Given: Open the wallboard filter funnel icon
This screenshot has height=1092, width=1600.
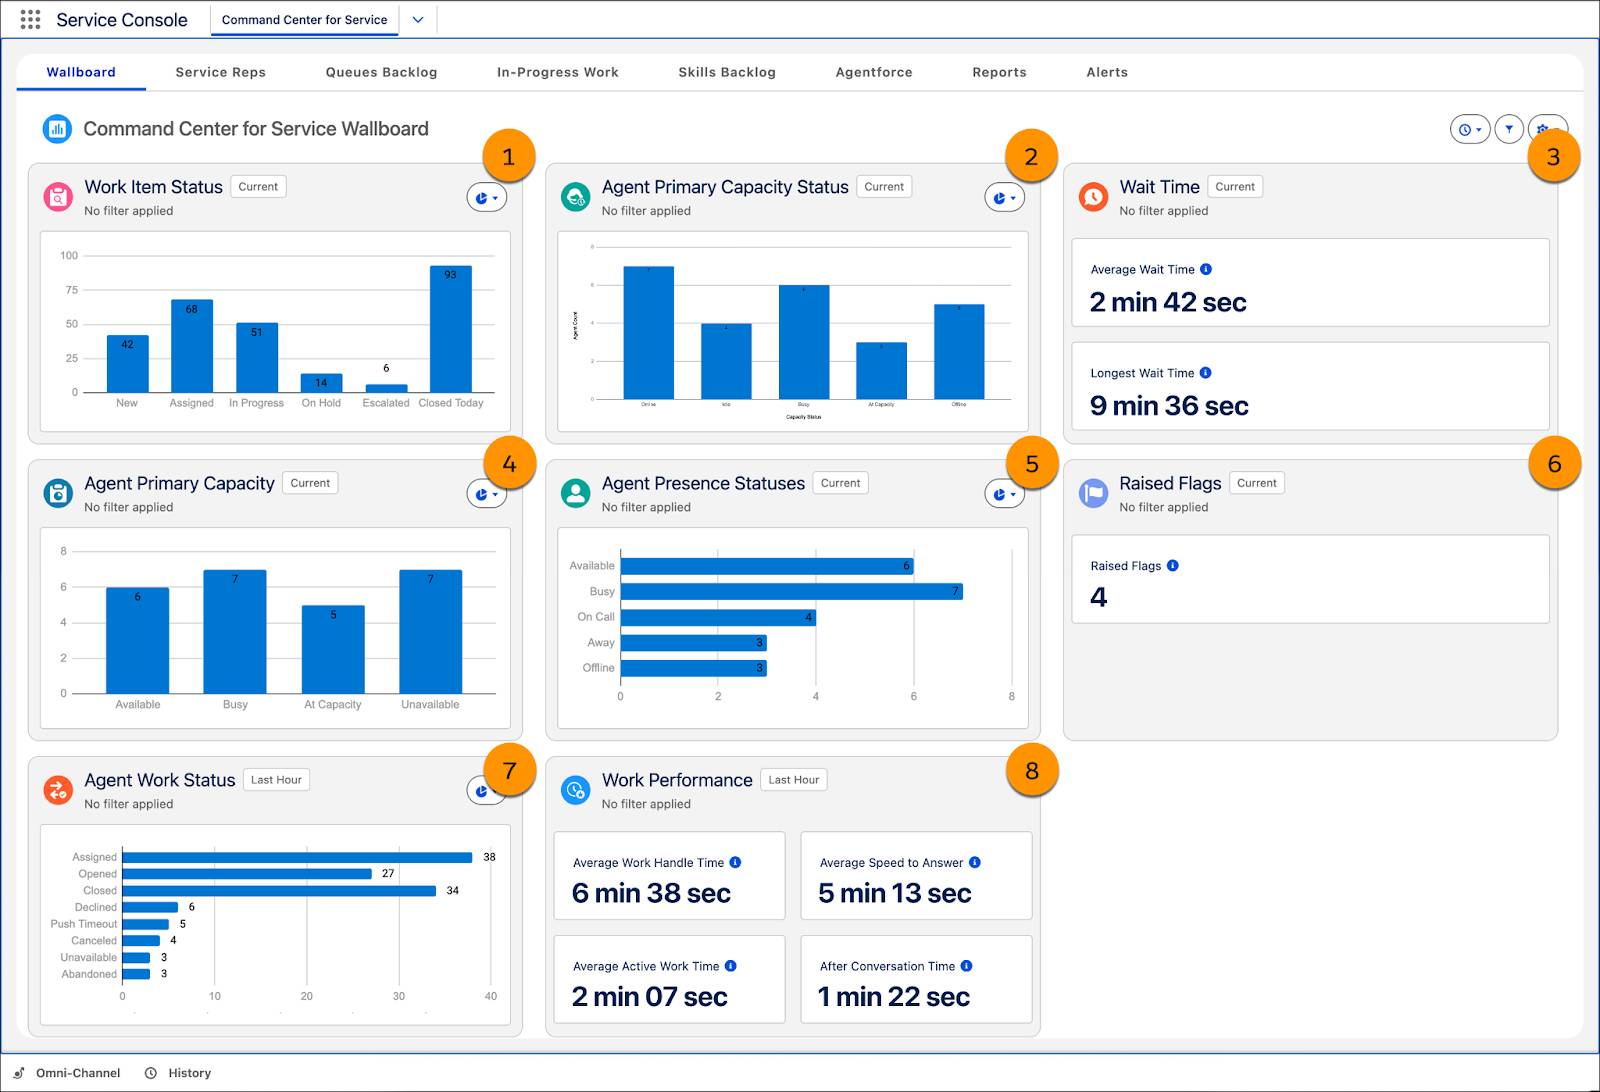Looking at the screenshot, I should [1509, 129].
